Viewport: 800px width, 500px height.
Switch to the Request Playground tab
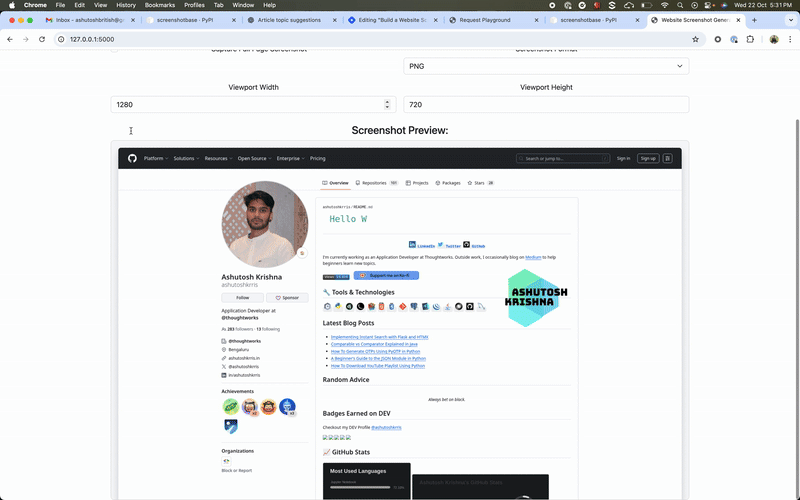488,20
